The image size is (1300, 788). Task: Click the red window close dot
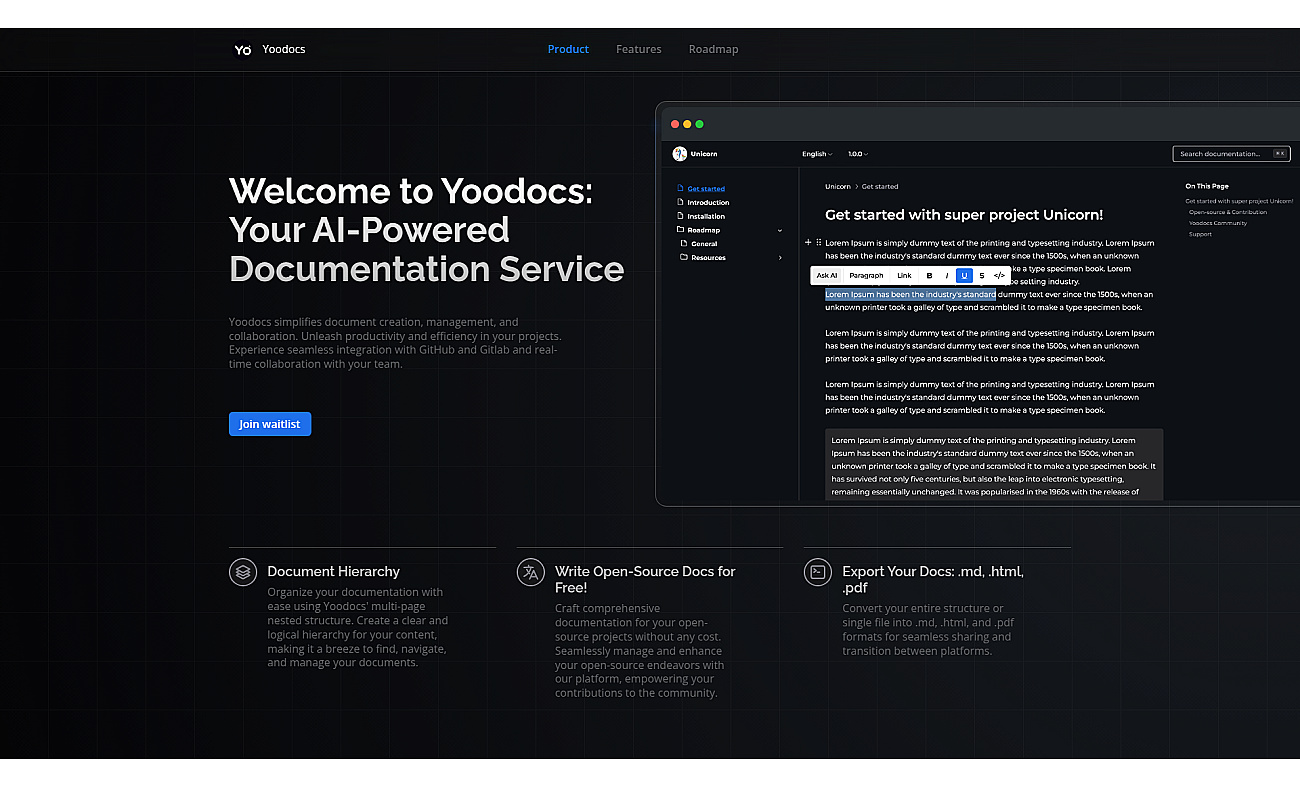click(x=675, y=124)
